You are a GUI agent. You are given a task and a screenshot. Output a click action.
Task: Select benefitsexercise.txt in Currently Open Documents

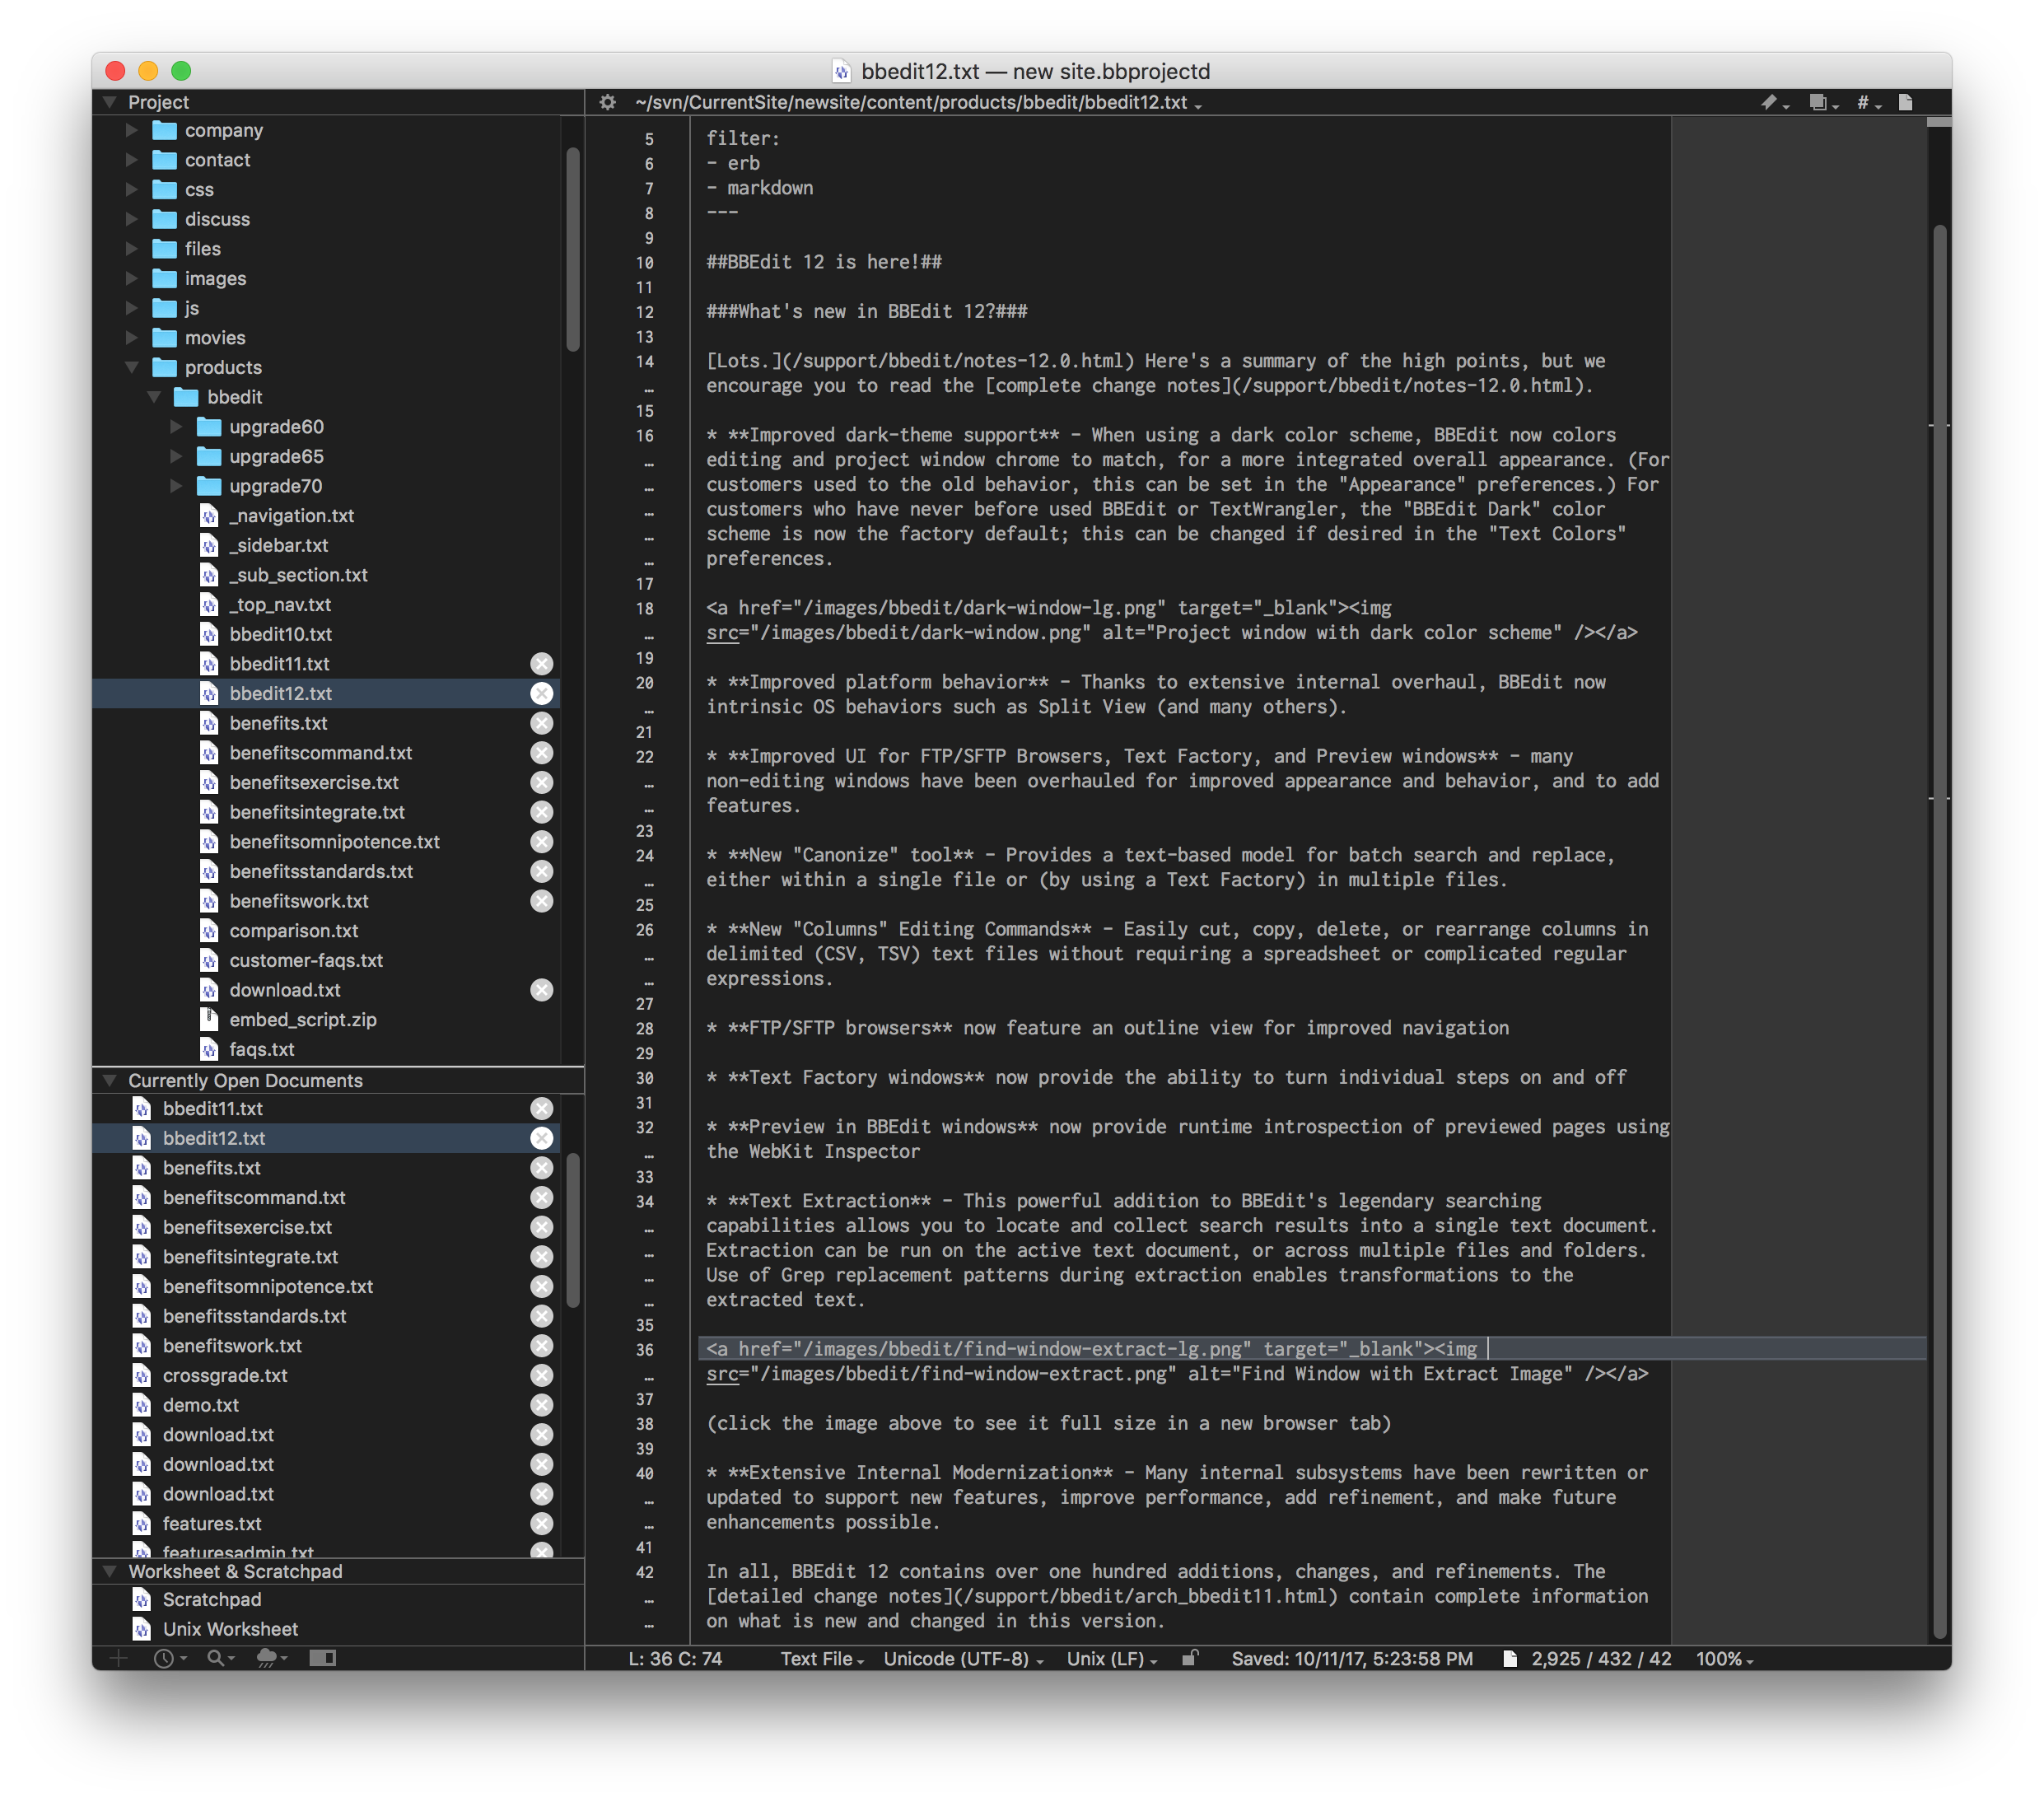(247, 1227)
